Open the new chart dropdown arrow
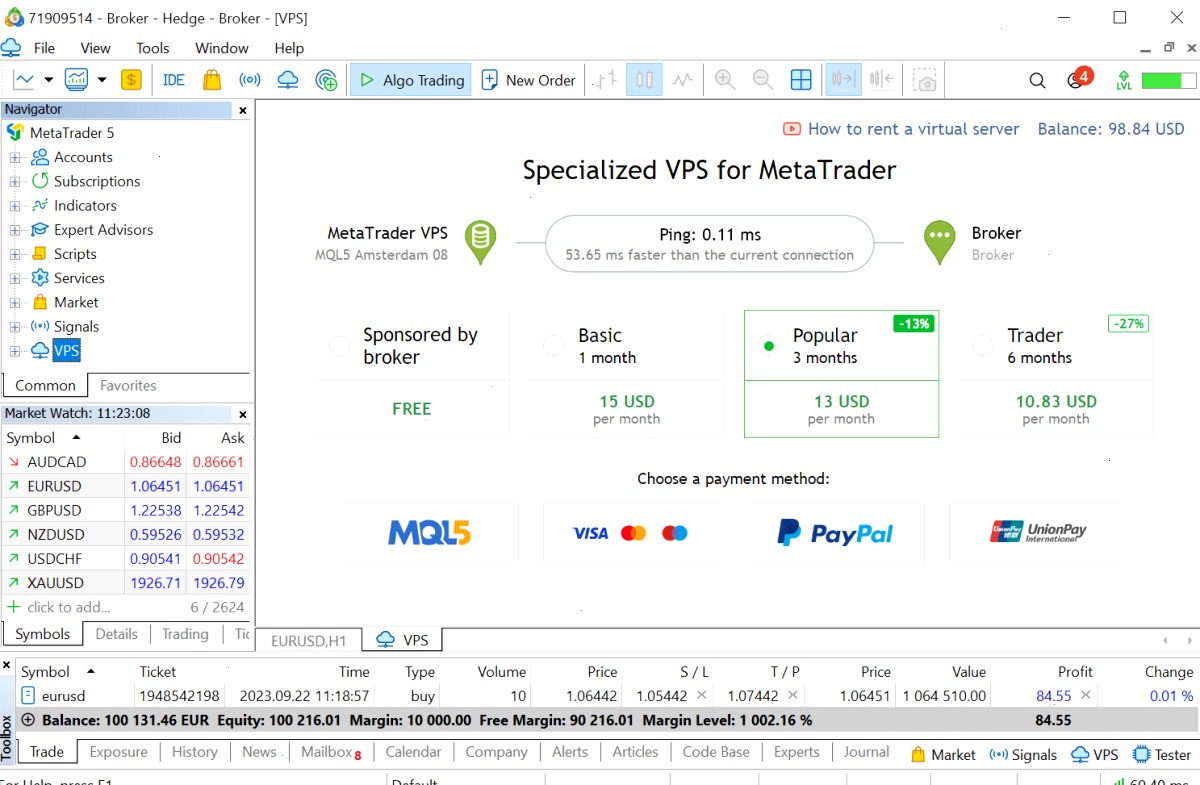The height and width of the screenshot is (785, 1200). coord(48,80)
